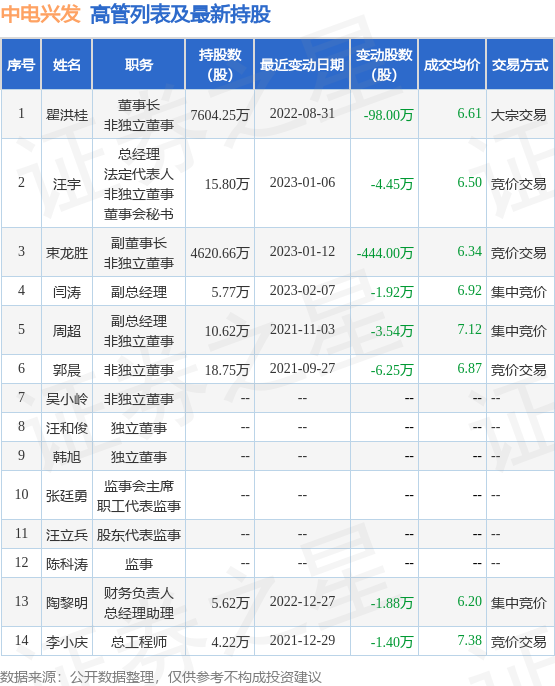
Task: Select the 姓名 column header
Action: 67,65
